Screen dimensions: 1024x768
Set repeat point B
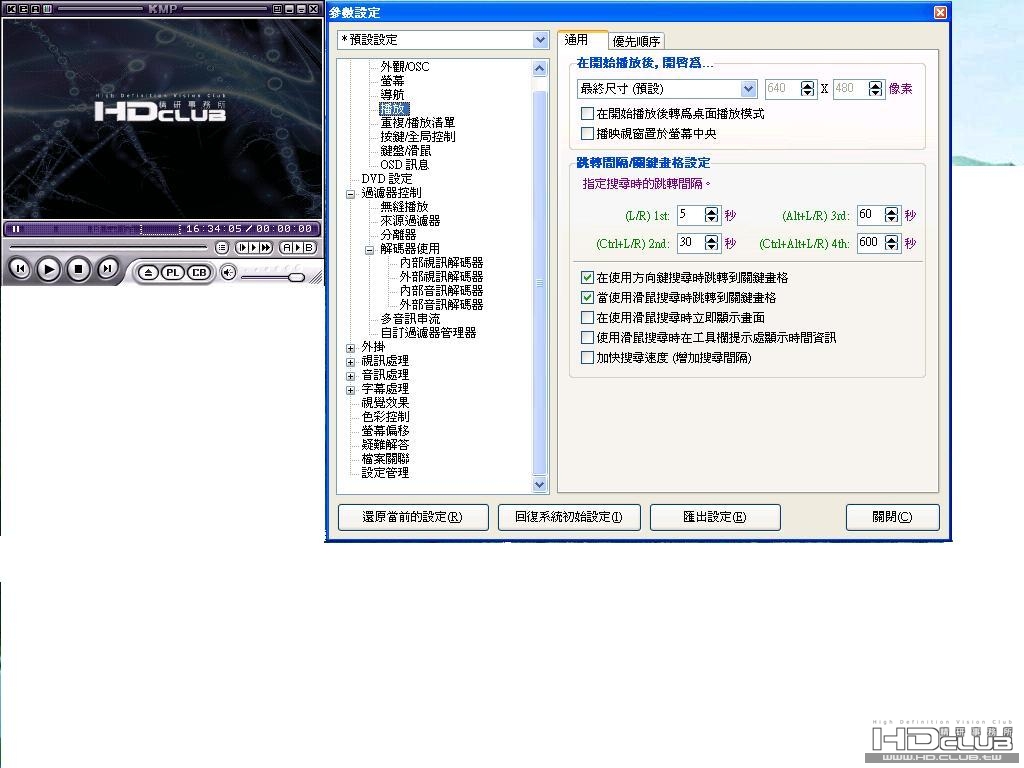coord(309,248)
